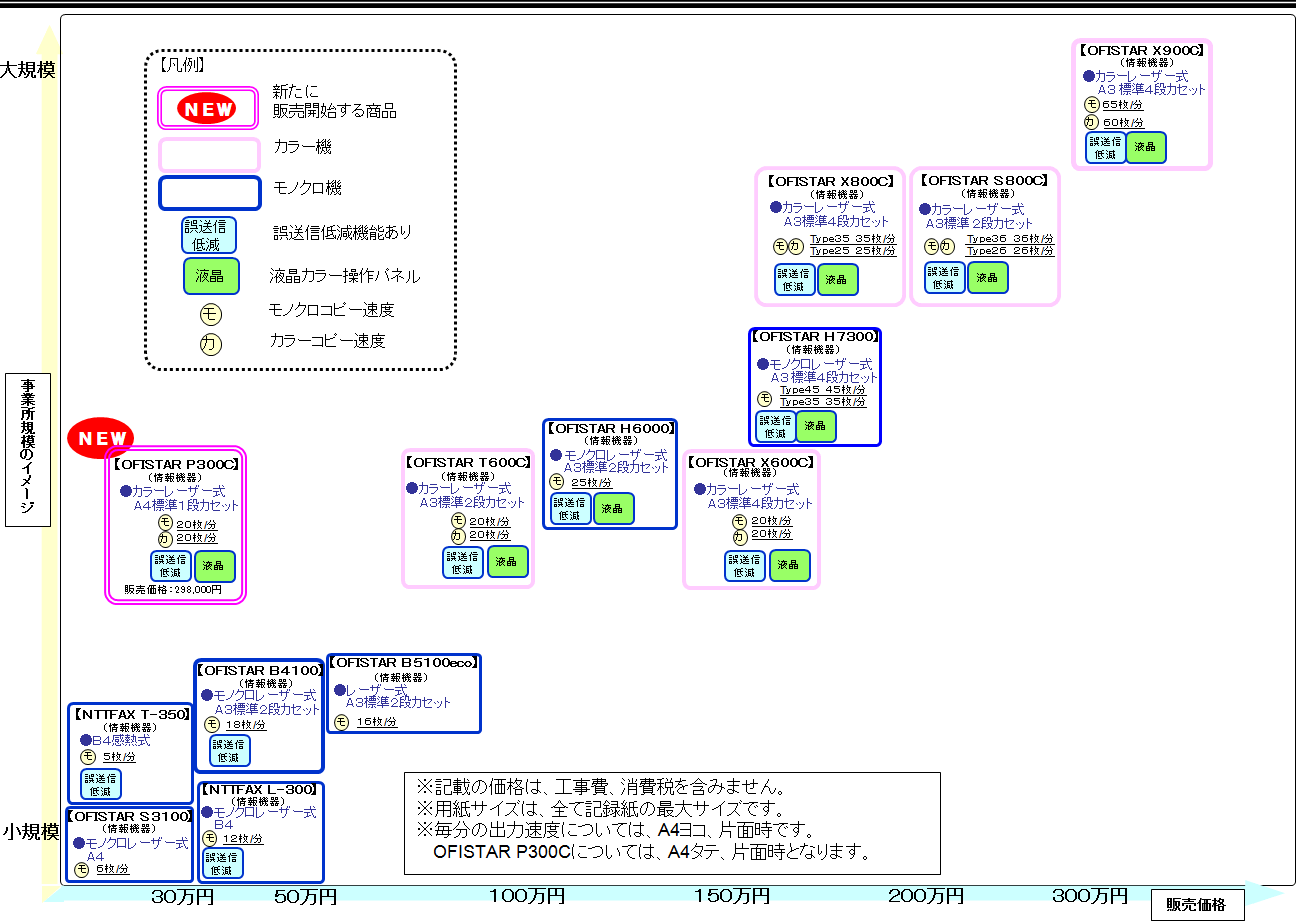Select the 【OFISTAR X800C】 title
This screenshot has height=921, width=1296.
tap(829, 182)
